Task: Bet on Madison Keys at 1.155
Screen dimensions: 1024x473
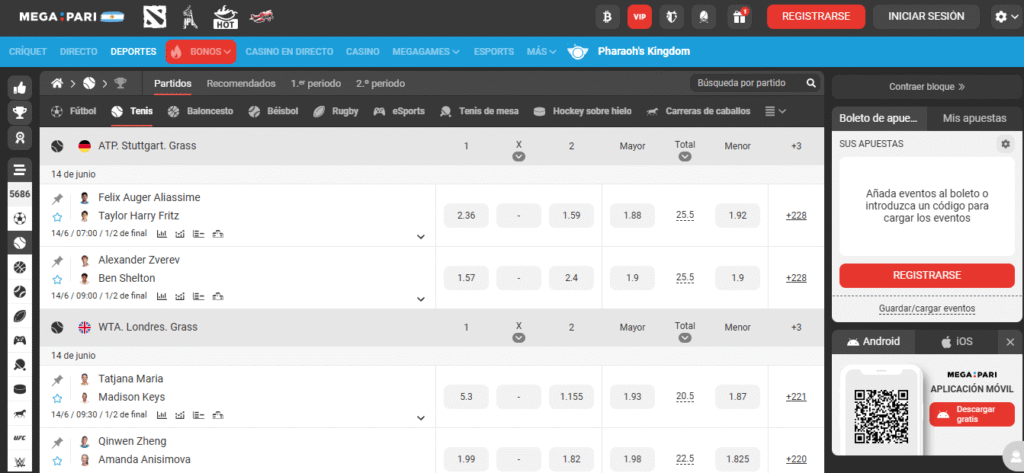Action: click(571, 397)
